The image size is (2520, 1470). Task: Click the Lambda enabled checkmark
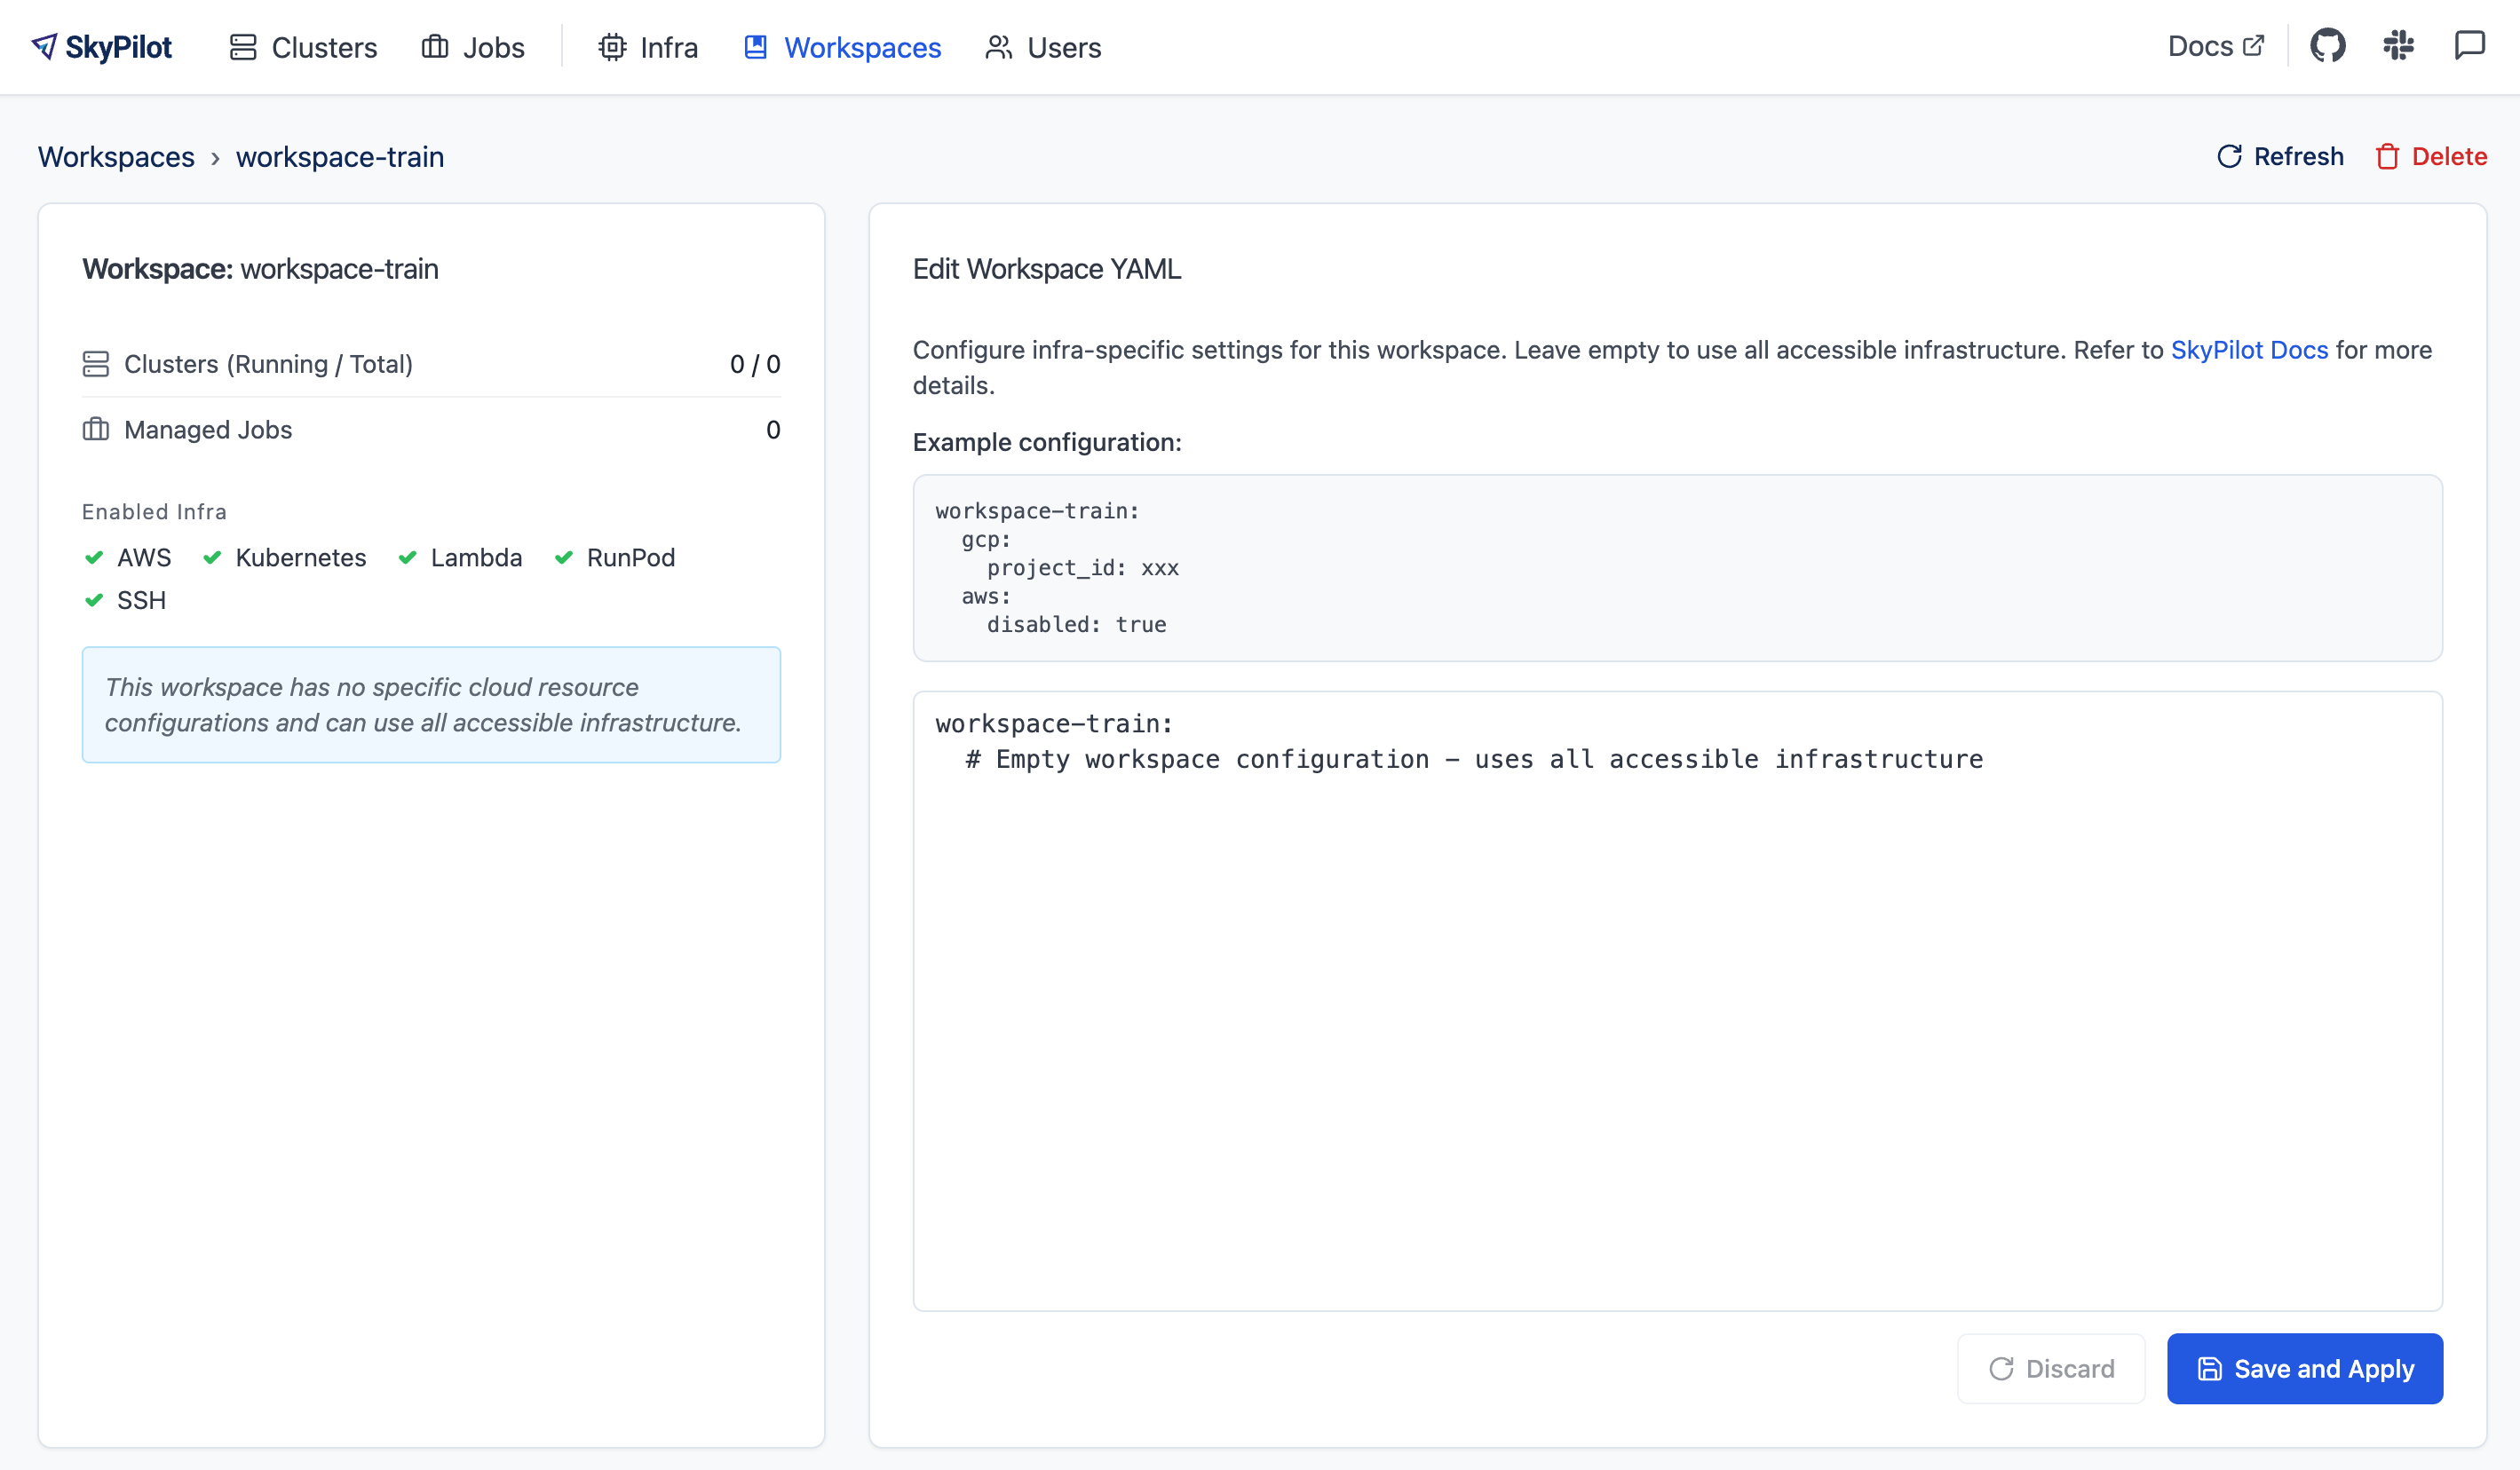[x=407, y=557]
